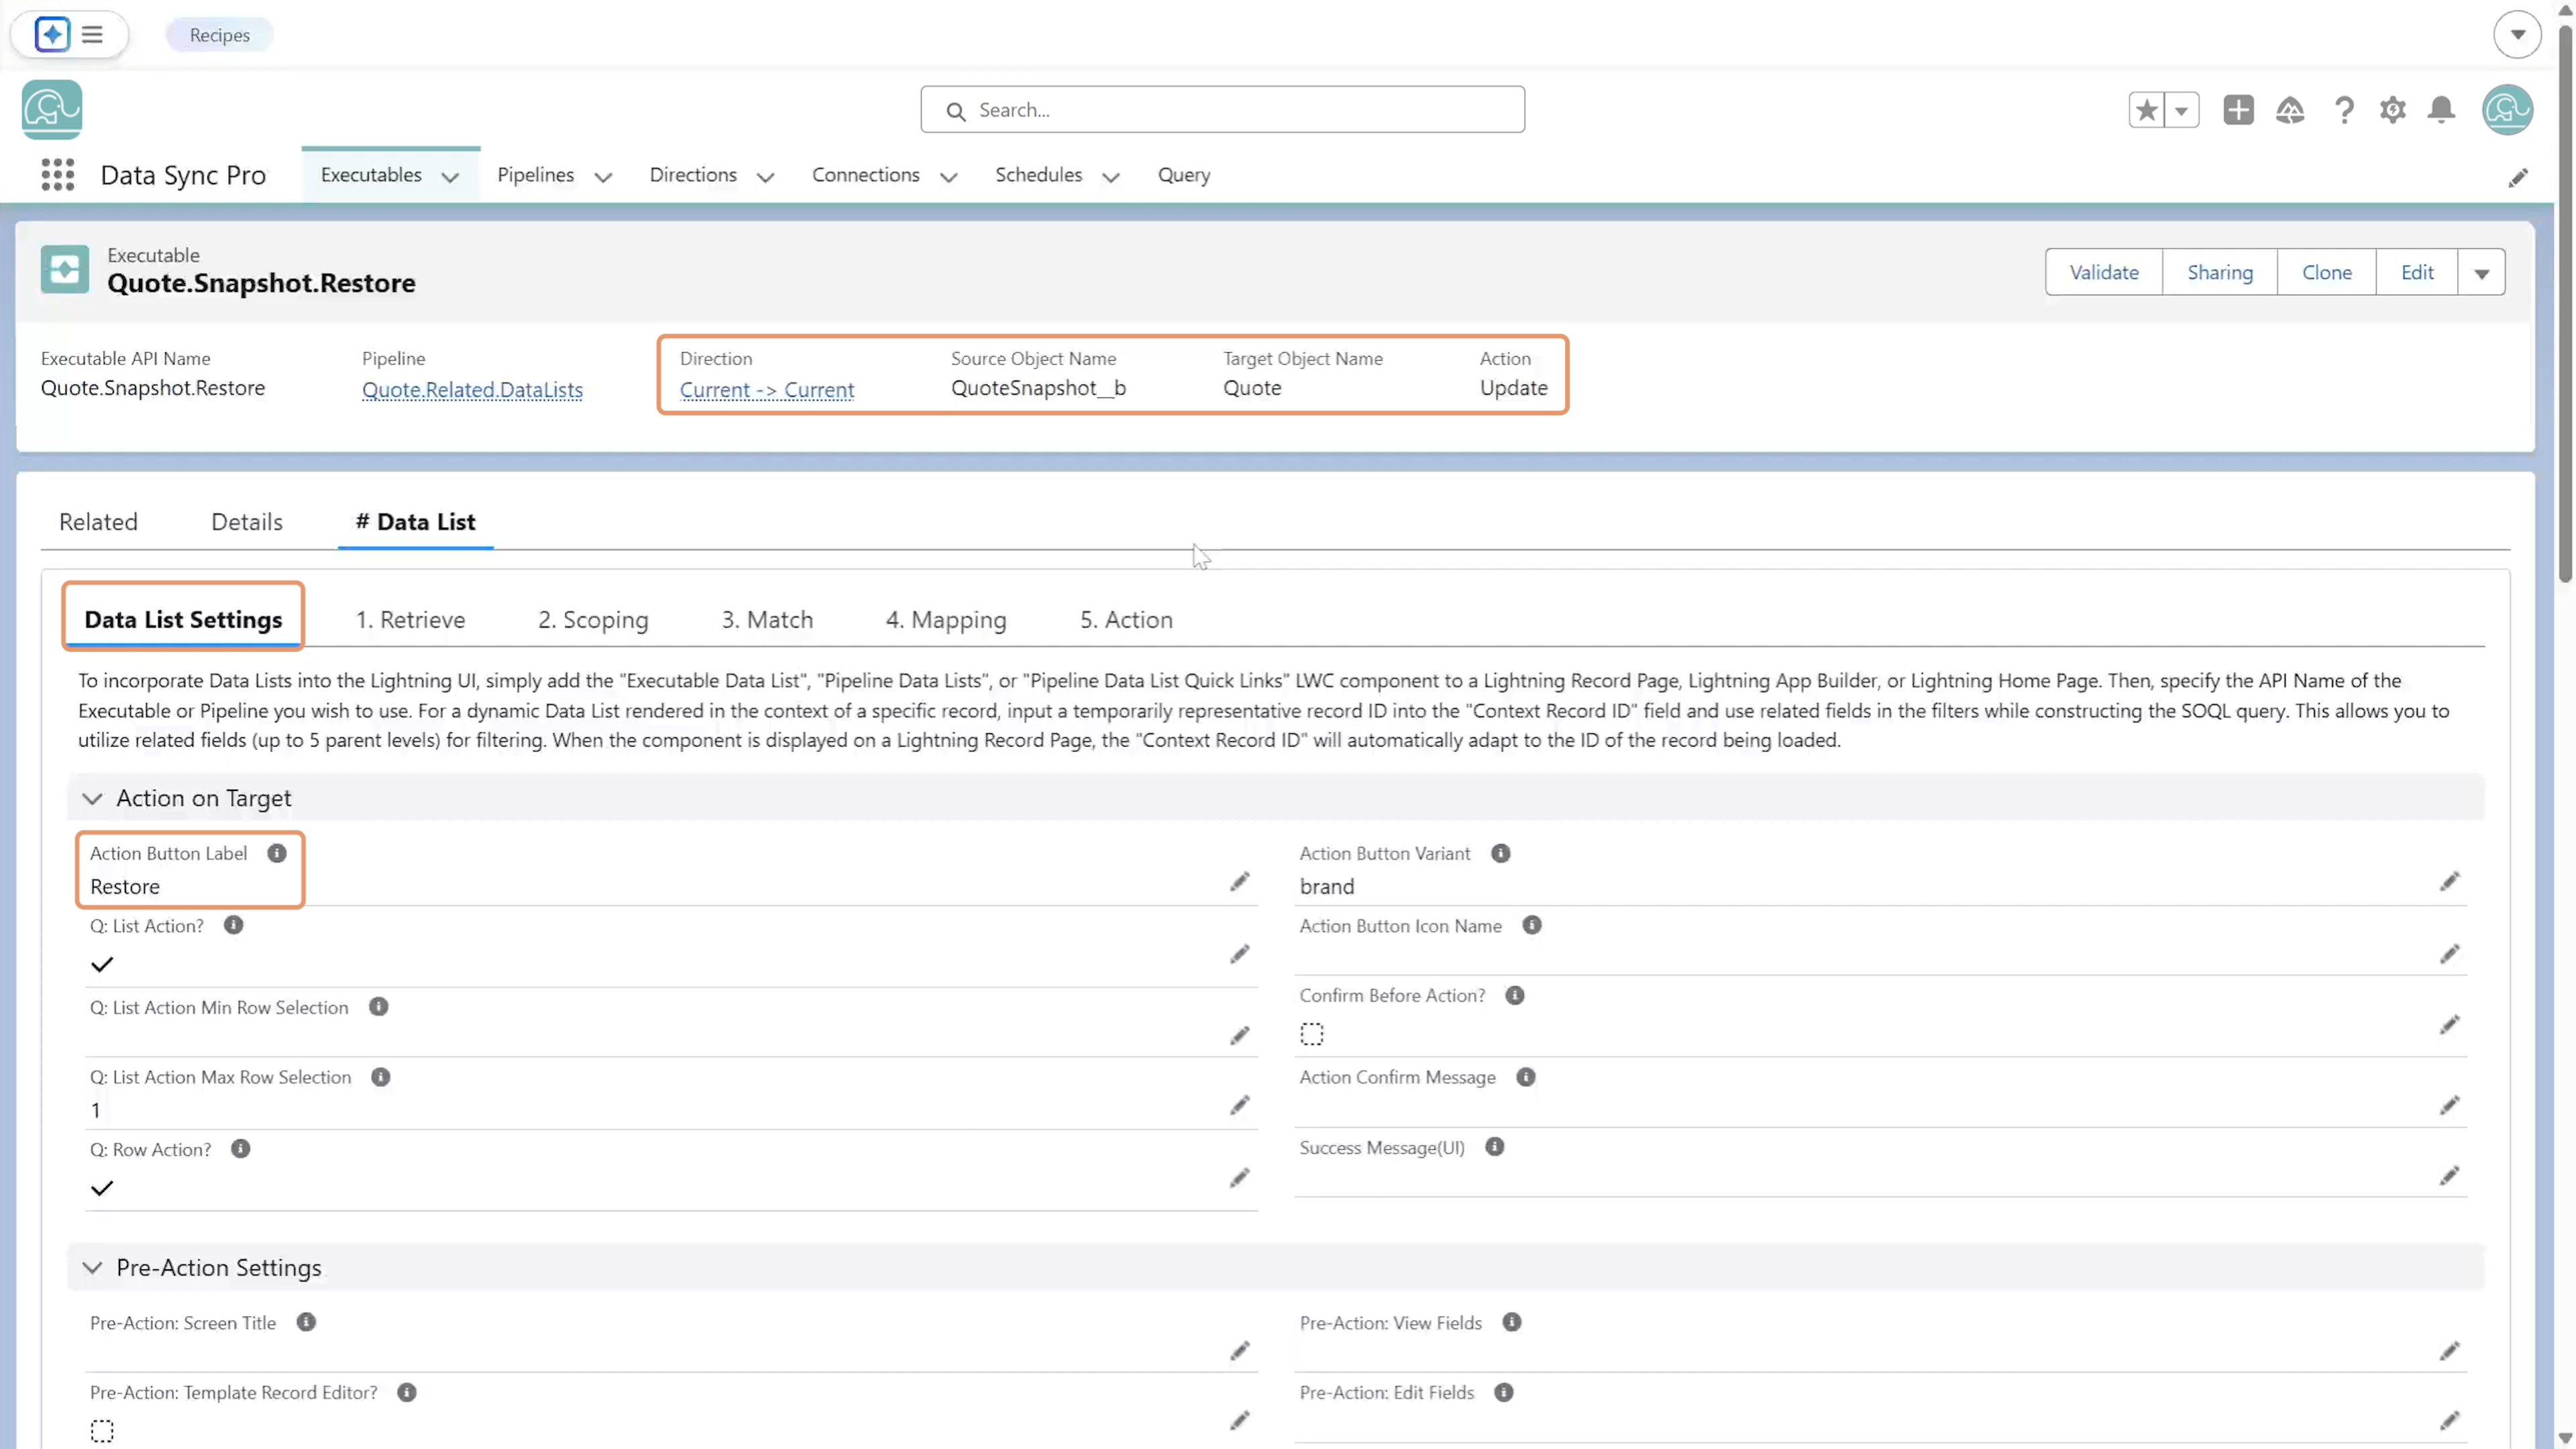Select the 2. Scoping sub-tab
Image resolution: width=2576 pixels, height=1449 pixels.
pos(593,620)
